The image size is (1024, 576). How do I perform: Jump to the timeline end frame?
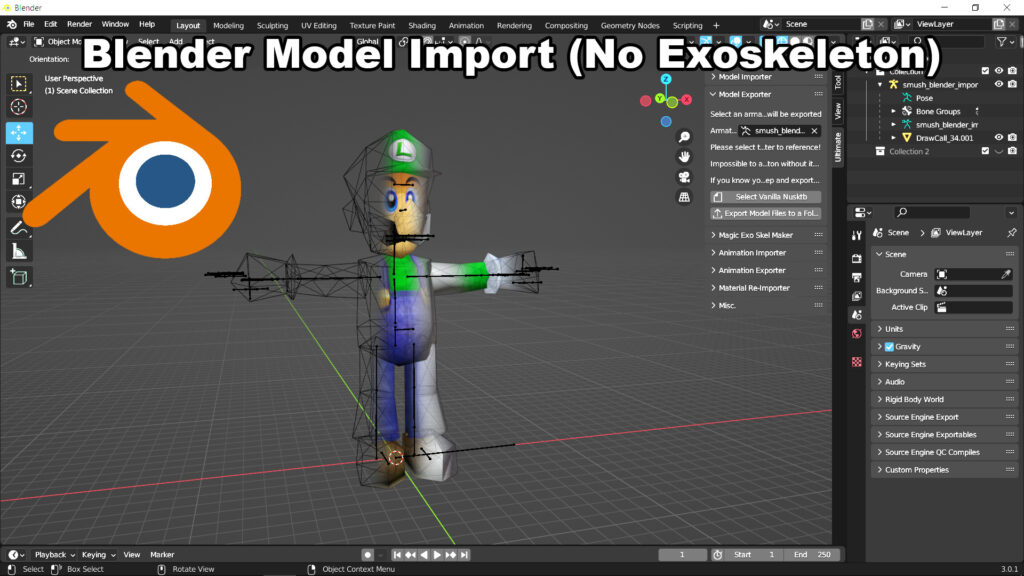tap(464, 554)
